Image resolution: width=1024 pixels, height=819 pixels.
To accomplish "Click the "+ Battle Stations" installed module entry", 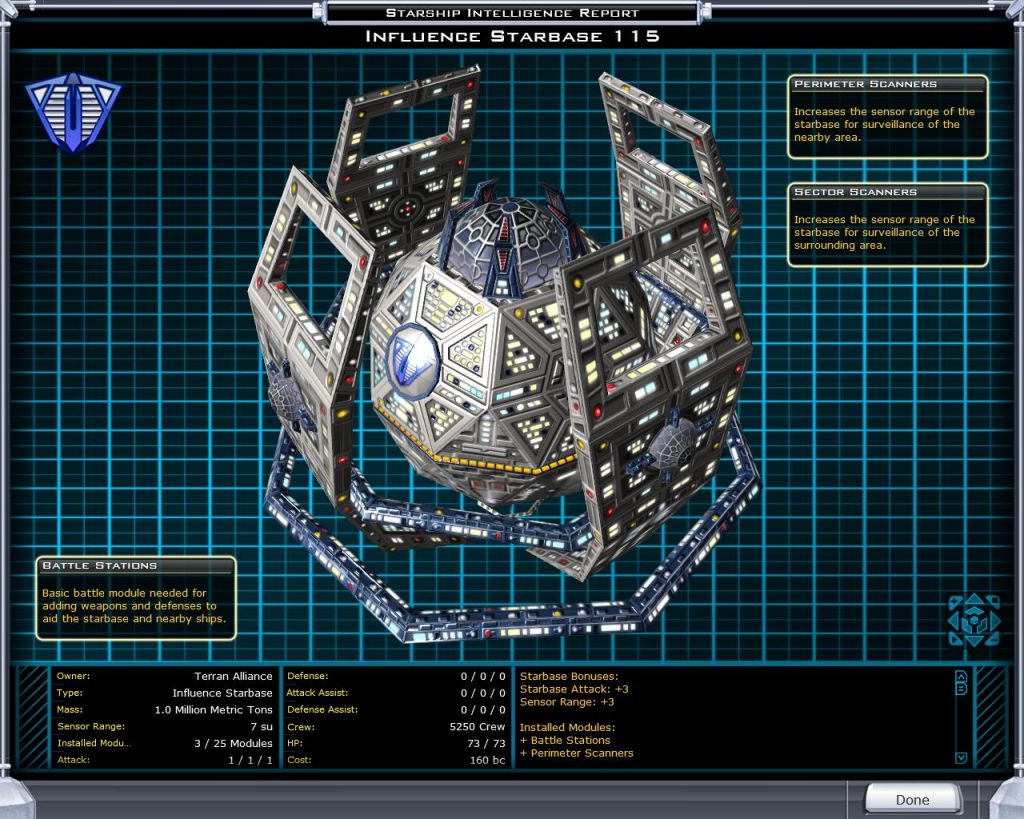I will coord(565,740).
